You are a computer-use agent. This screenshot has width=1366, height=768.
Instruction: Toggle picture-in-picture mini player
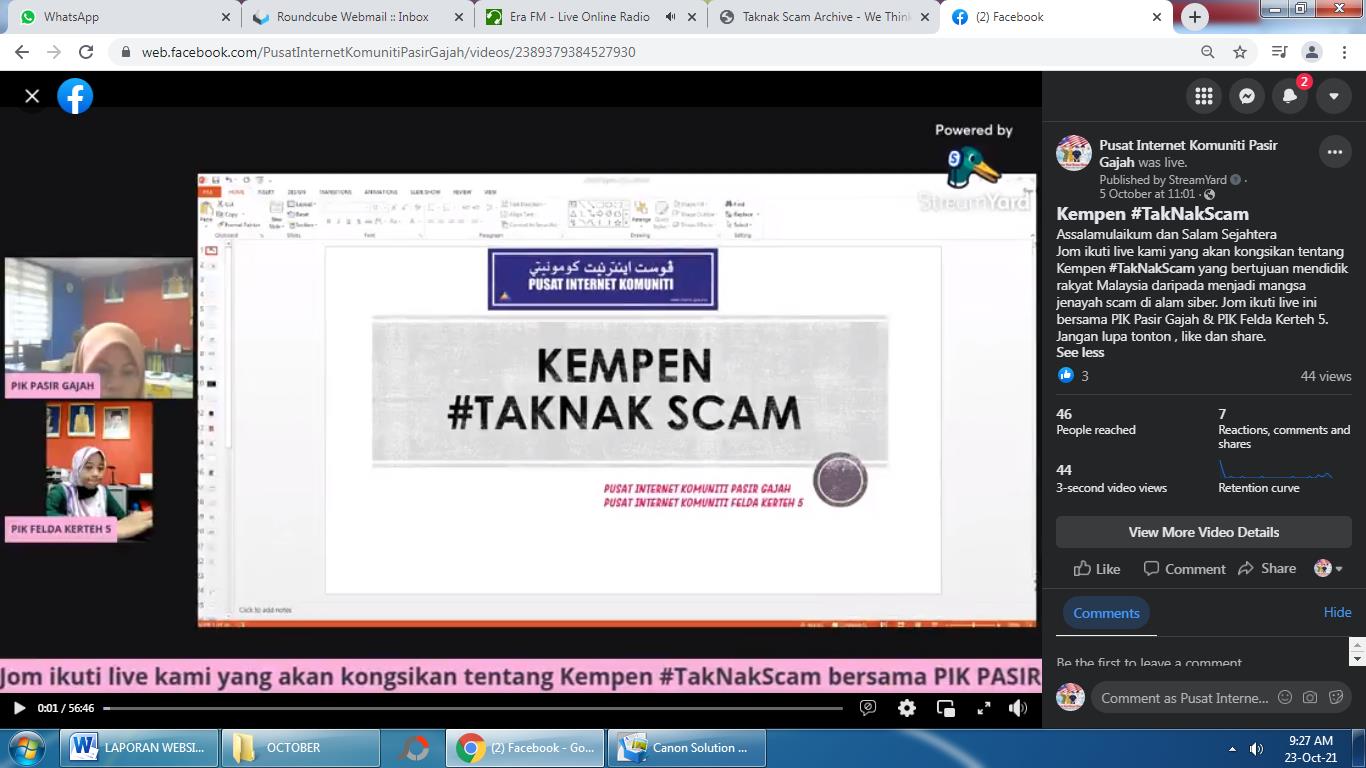[945, 708]
